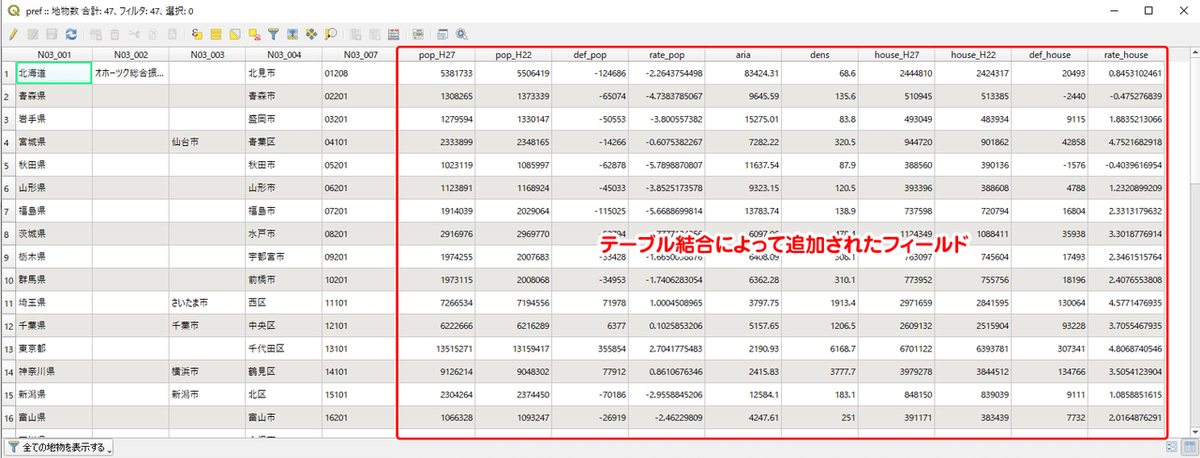This screenshot has height=458, width=1200.
Task: Click the rate_pop column header
Action: (x=666, y=54)
